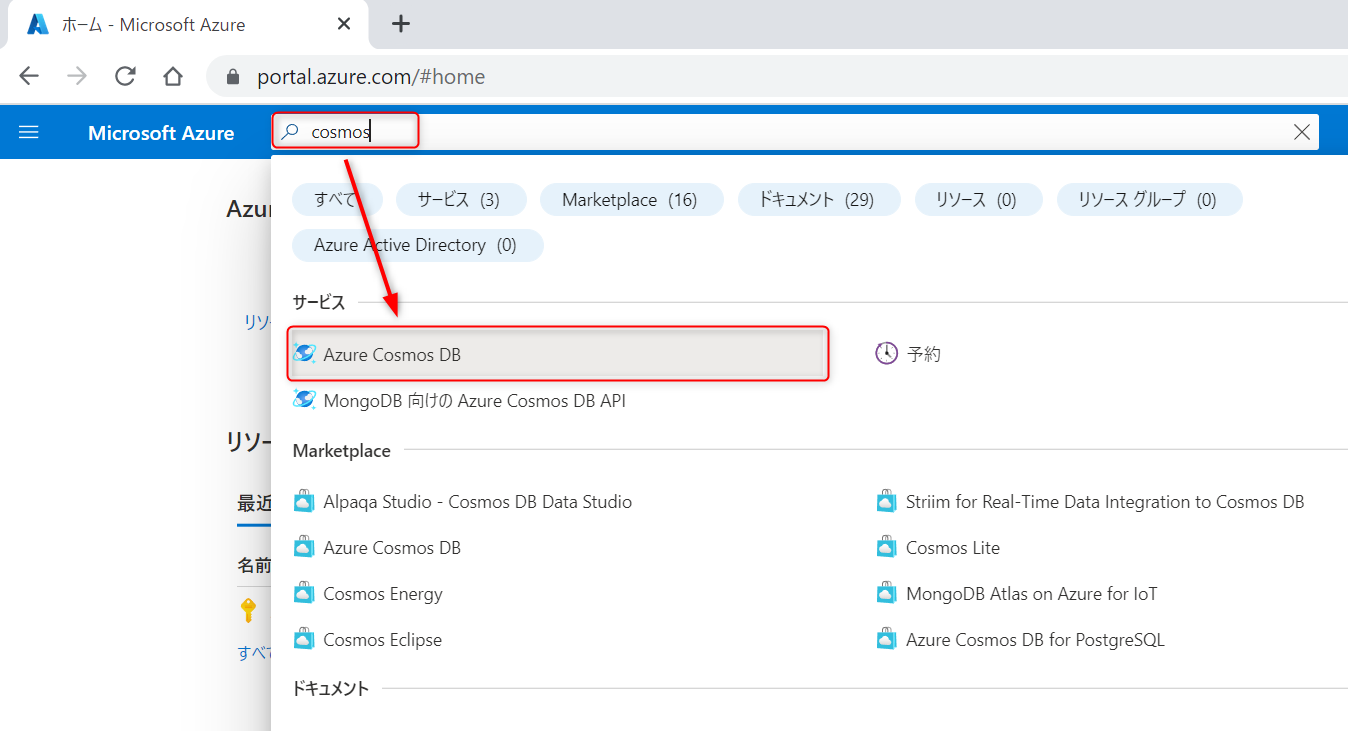Click the clock icon next to 予約
This screenshot has height=731, width=1348.
point(886,353)
